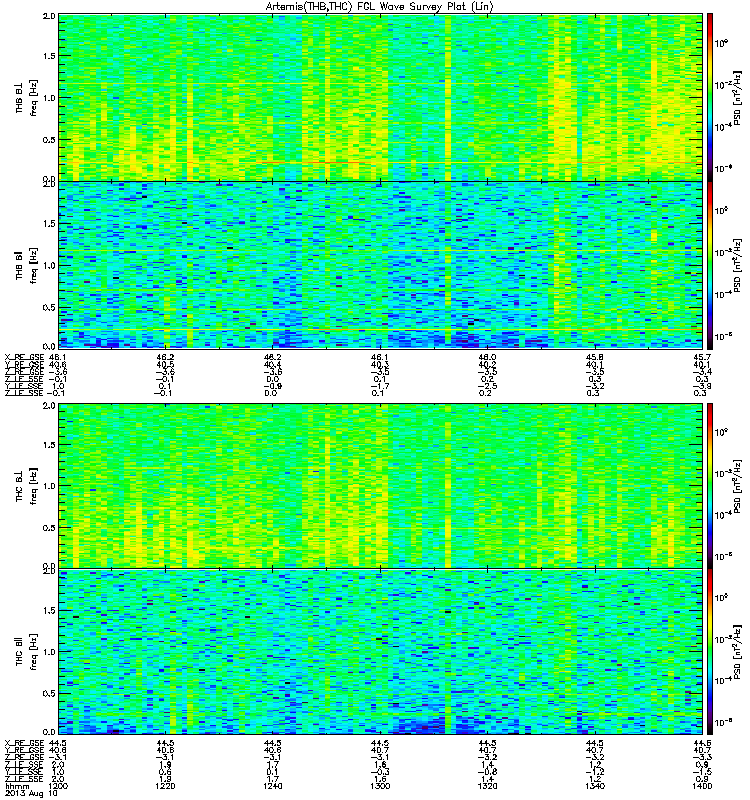The image size is (750, 800).
Task: Click the '2.0' frequency tick of the THC B⊥ panel
Action: [x=49, y=406]
